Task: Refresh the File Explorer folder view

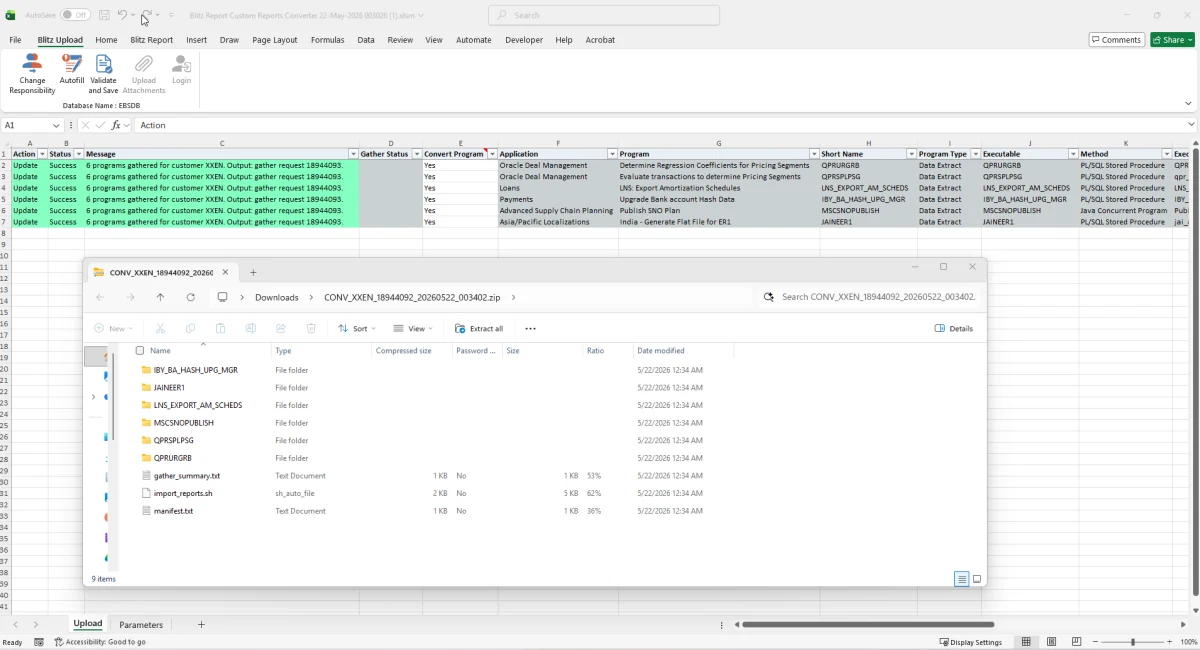Action: click(x=190, y=297)
